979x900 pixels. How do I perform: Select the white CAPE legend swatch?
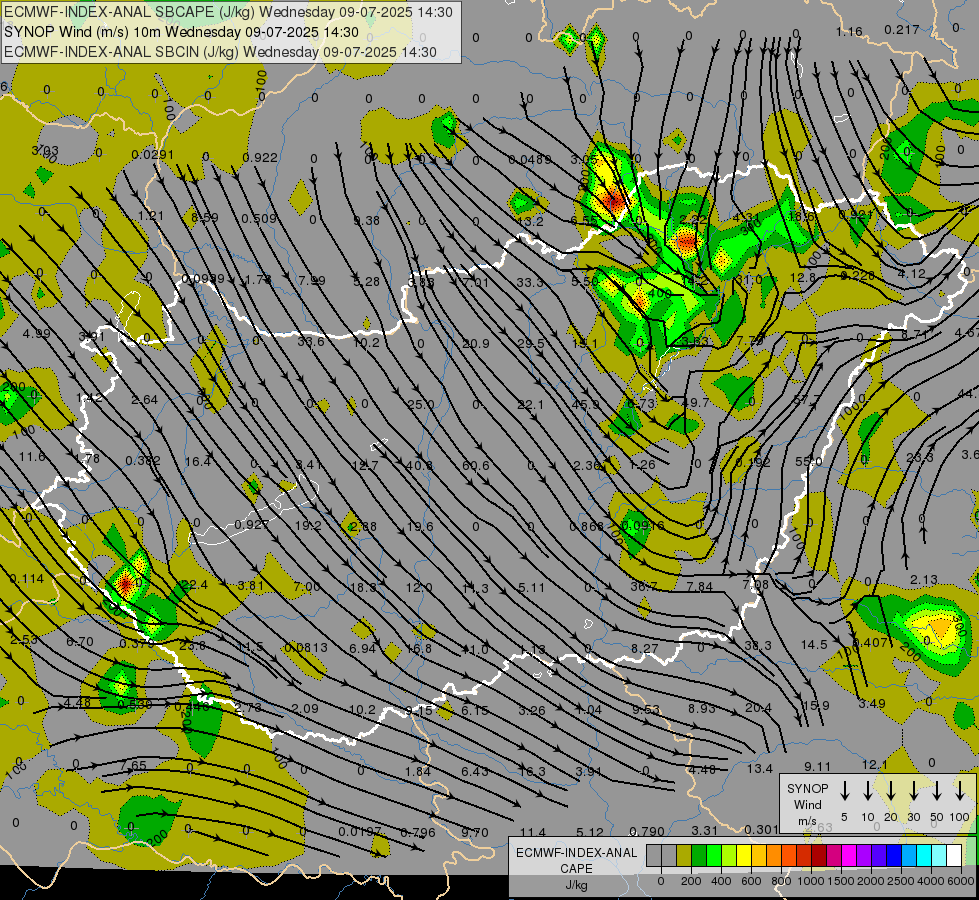click(954, 856)
